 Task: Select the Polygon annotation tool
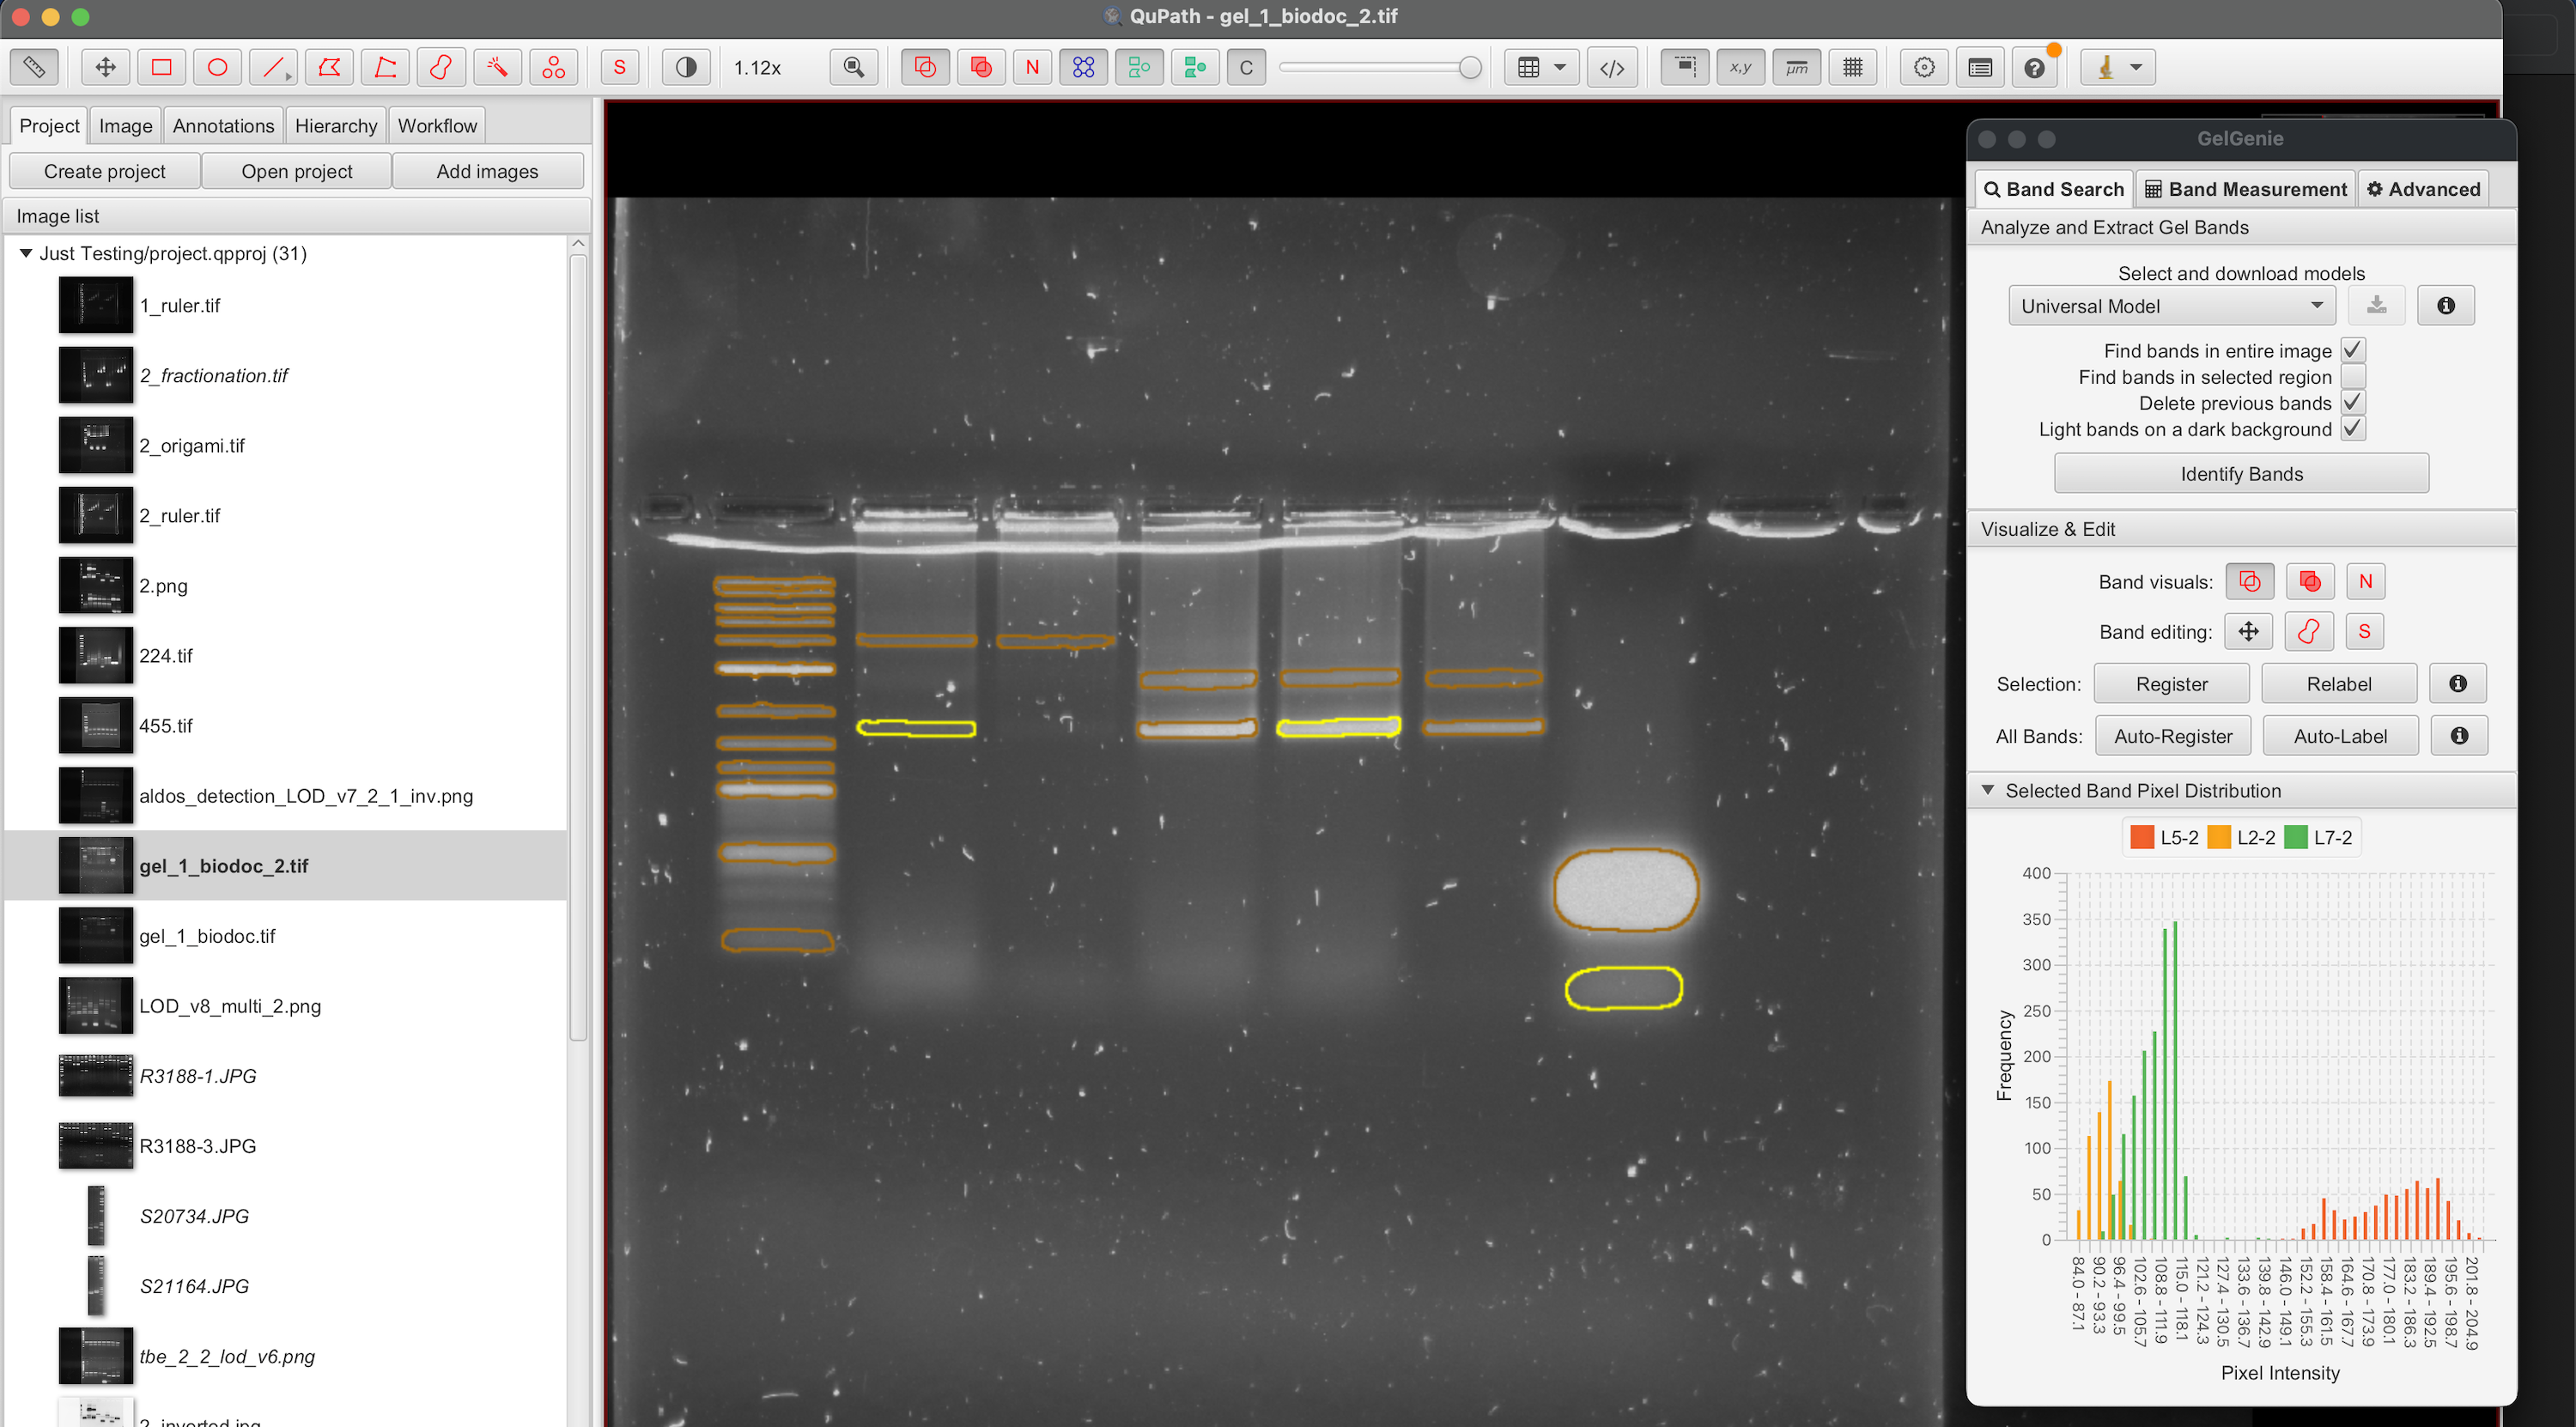(329, 67)
